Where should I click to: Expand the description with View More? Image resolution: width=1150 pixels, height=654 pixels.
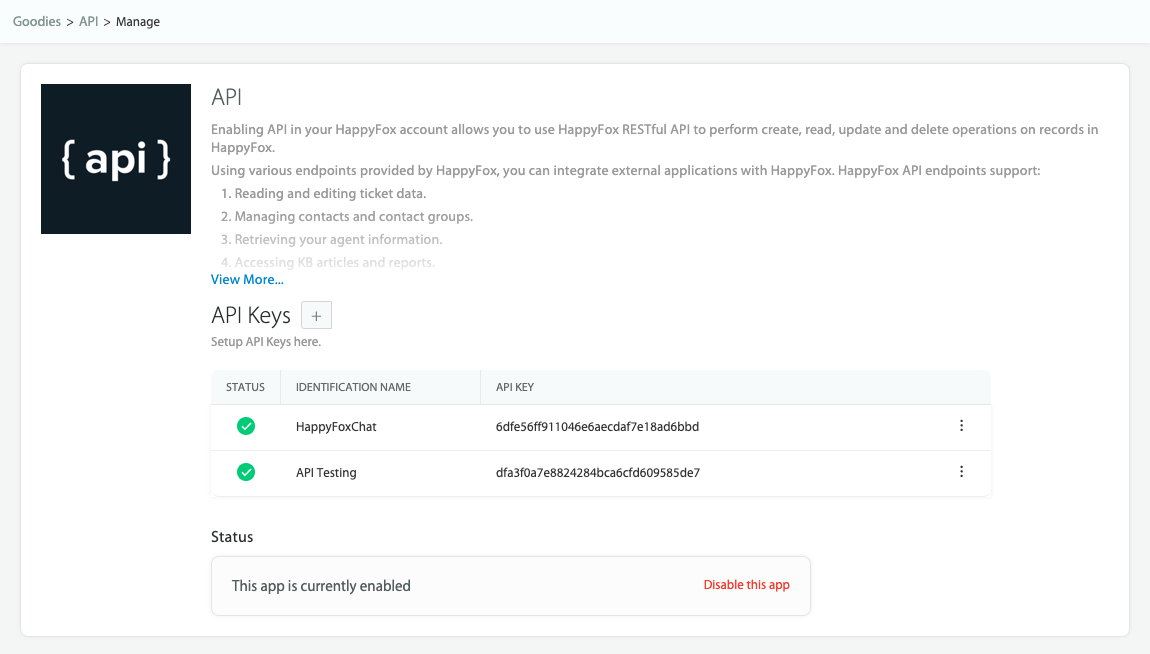pyautogui.click(x=247, y=279)
